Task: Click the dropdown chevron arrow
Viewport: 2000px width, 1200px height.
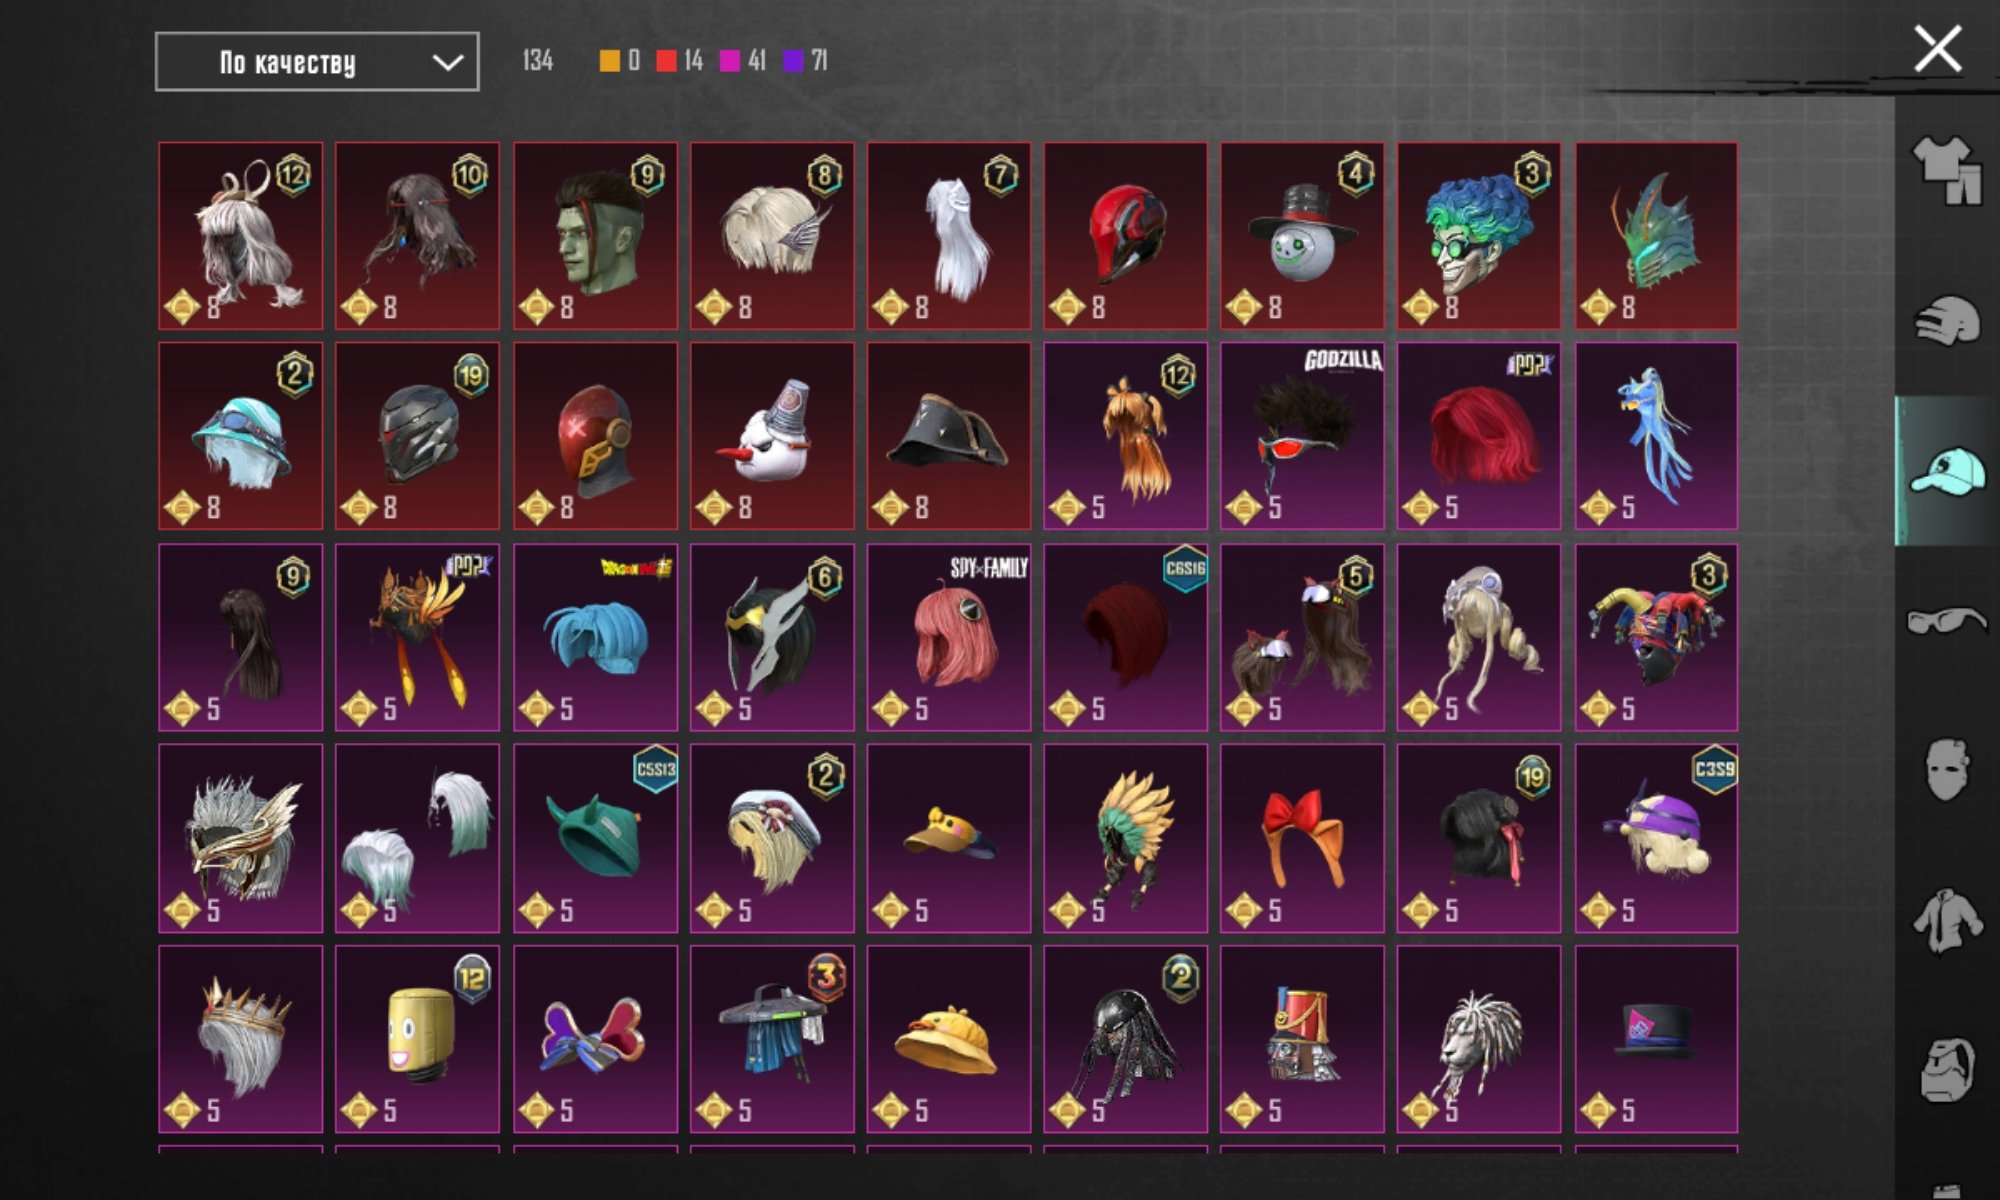Action: point(447,63)
